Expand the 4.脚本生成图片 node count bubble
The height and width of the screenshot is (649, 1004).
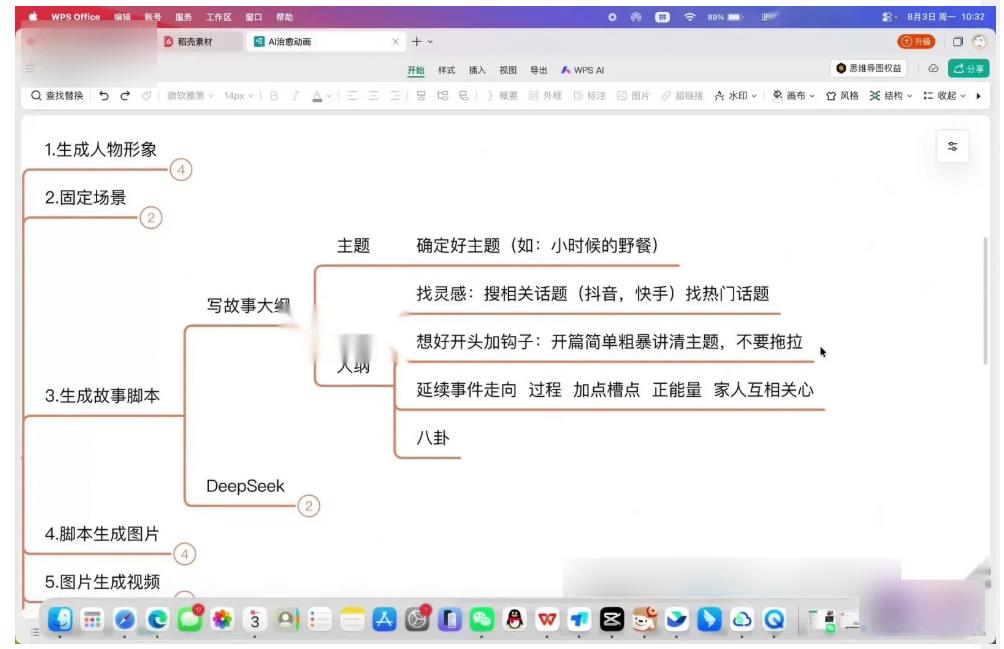tap(184, 554)
